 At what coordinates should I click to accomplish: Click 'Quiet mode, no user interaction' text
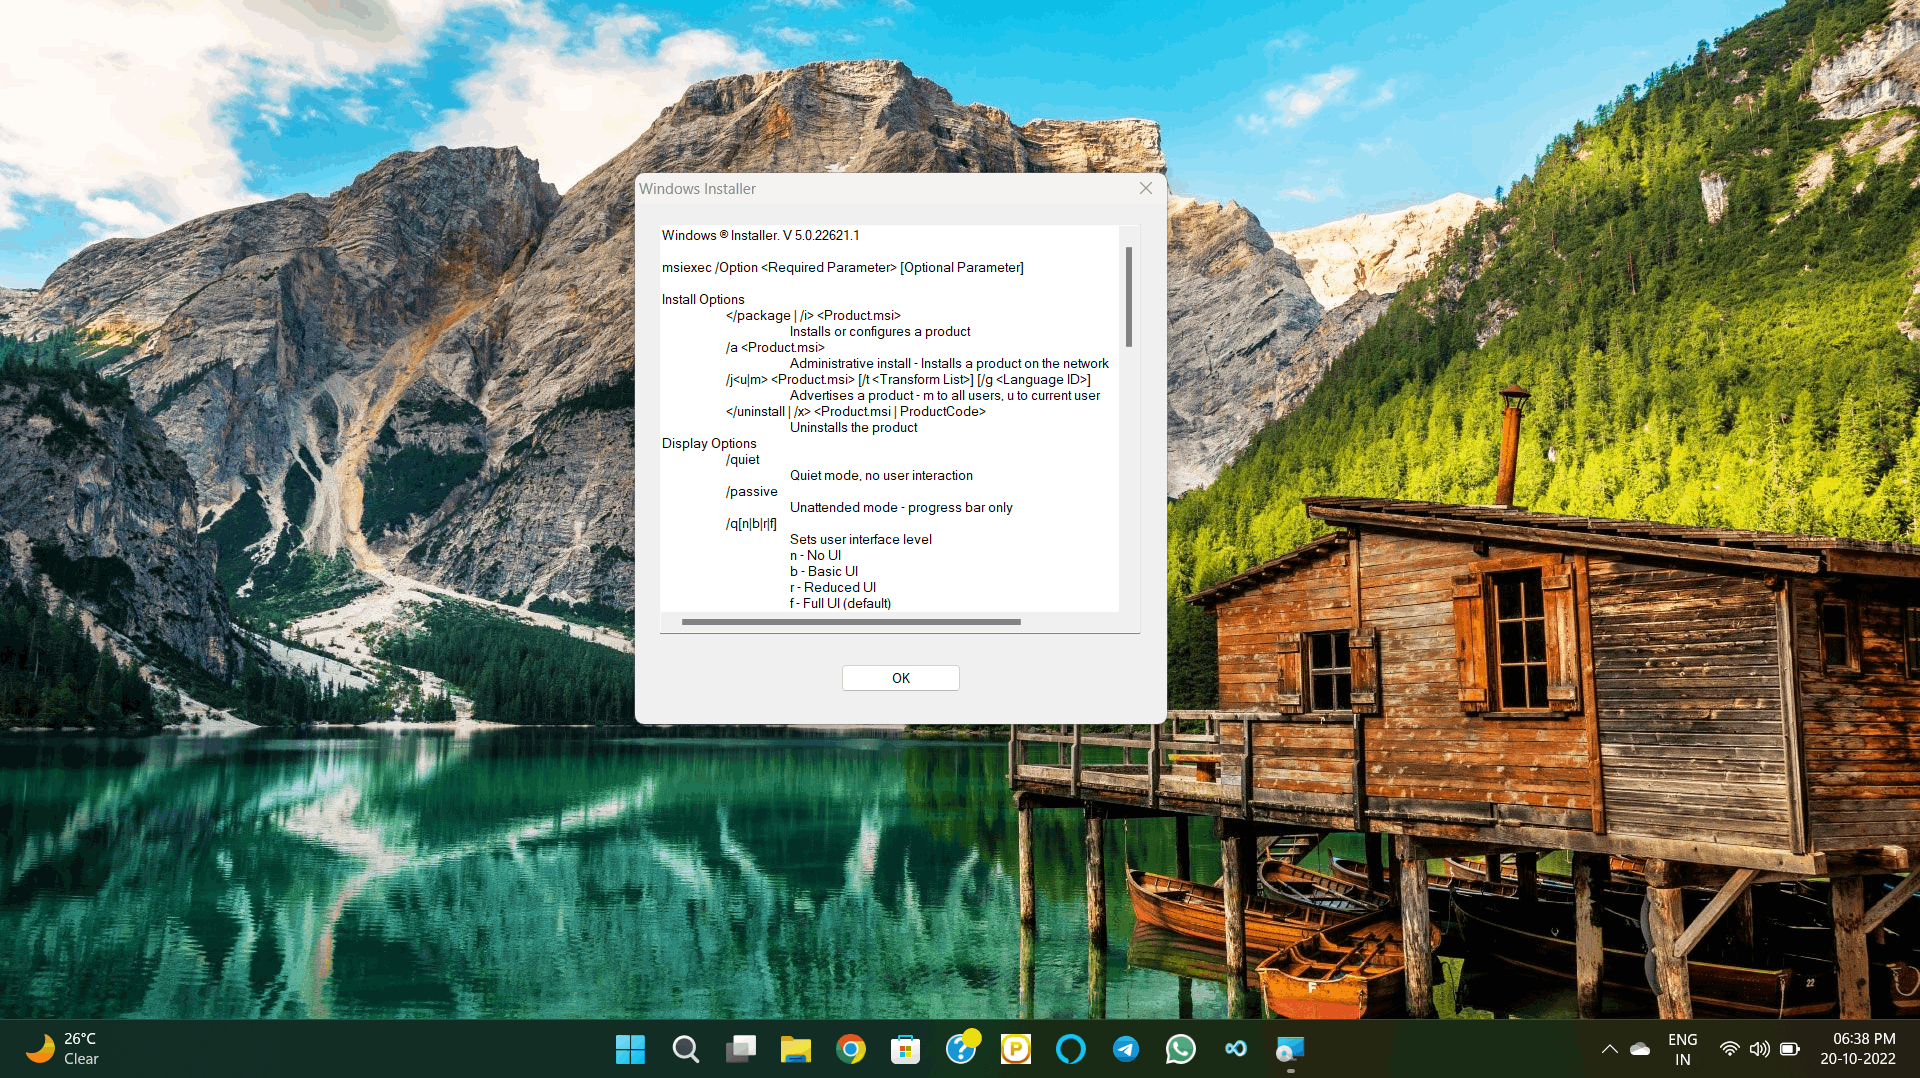(x=881, y=475)
